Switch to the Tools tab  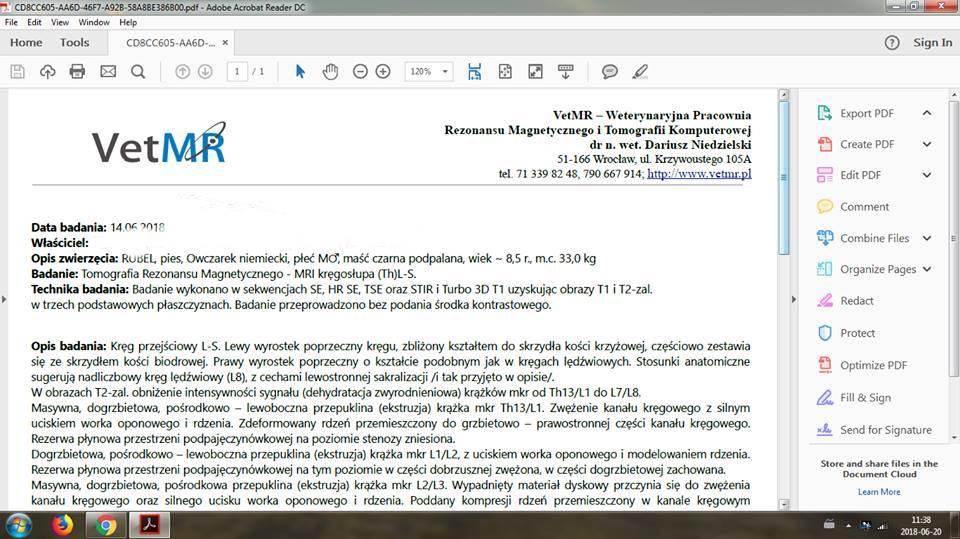(74, 43)
